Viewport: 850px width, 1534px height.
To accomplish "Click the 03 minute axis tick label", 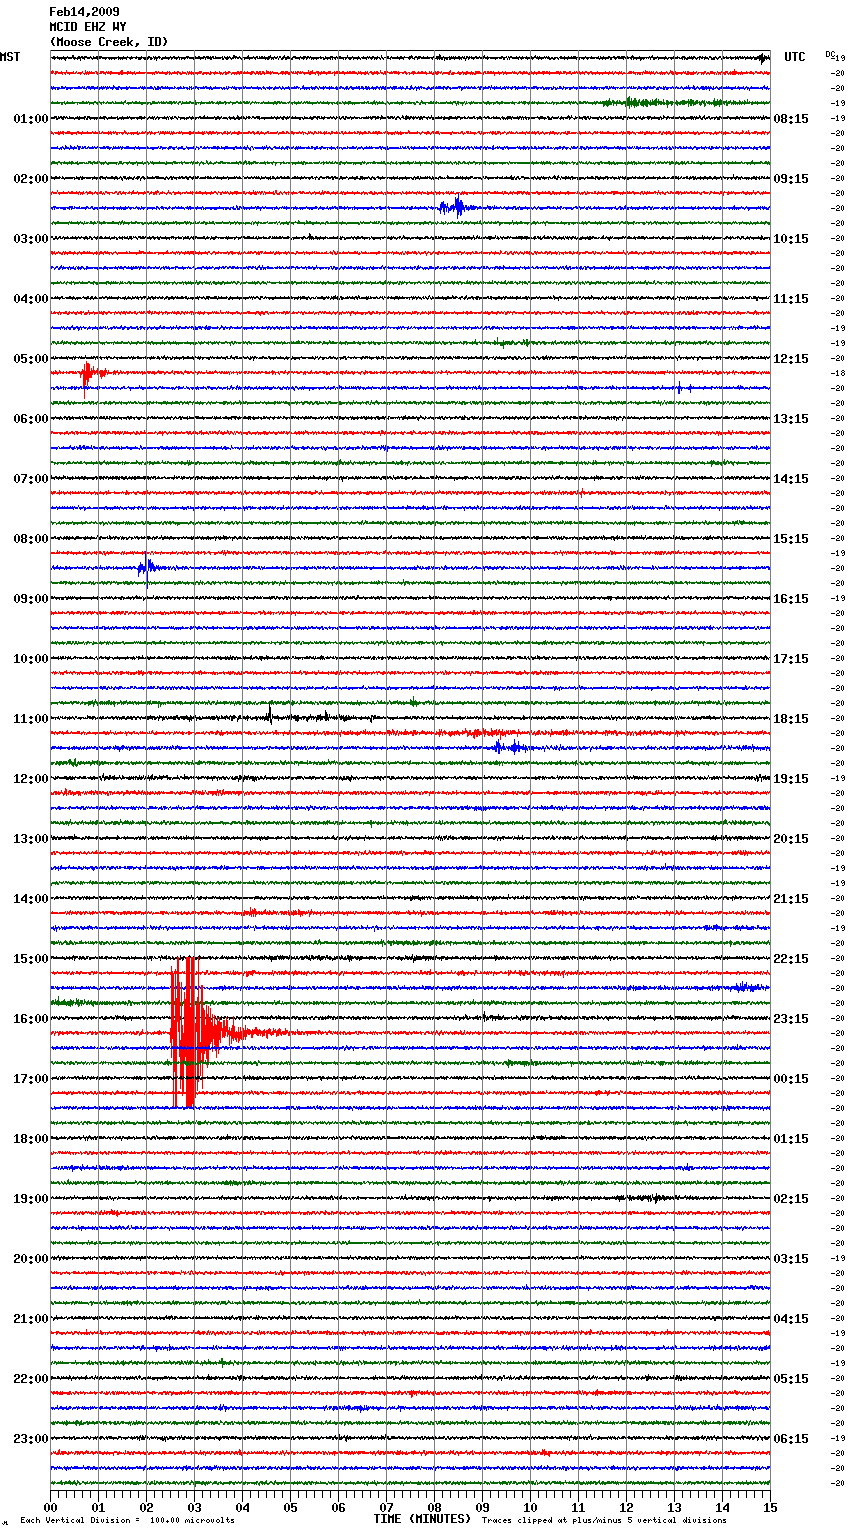I will 195,1507.
